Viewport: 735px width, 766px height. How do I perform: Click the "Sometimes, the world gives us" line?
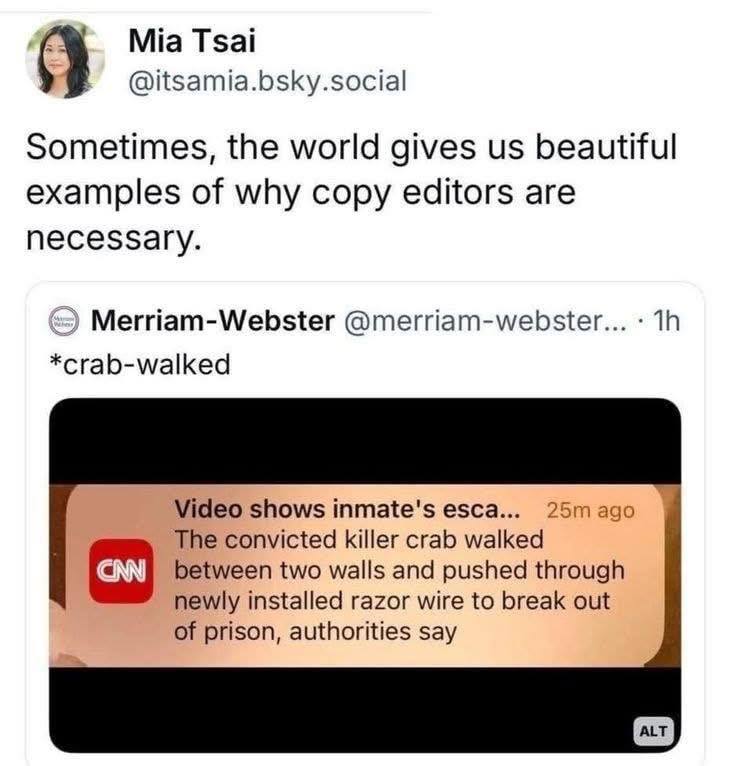point(351,148)
